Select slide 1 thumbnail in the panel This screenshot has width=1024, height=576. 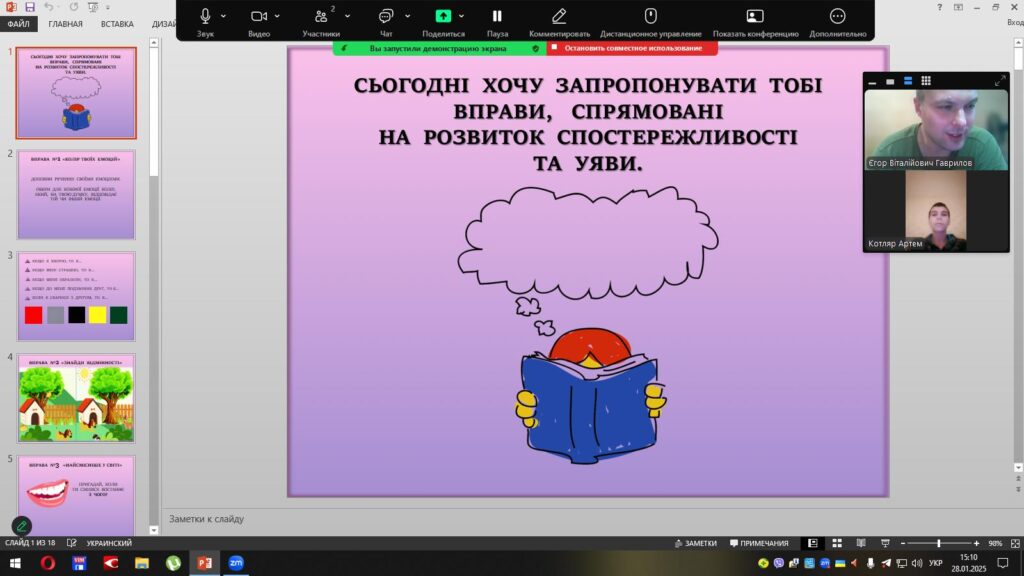click(x=76, y=93)
